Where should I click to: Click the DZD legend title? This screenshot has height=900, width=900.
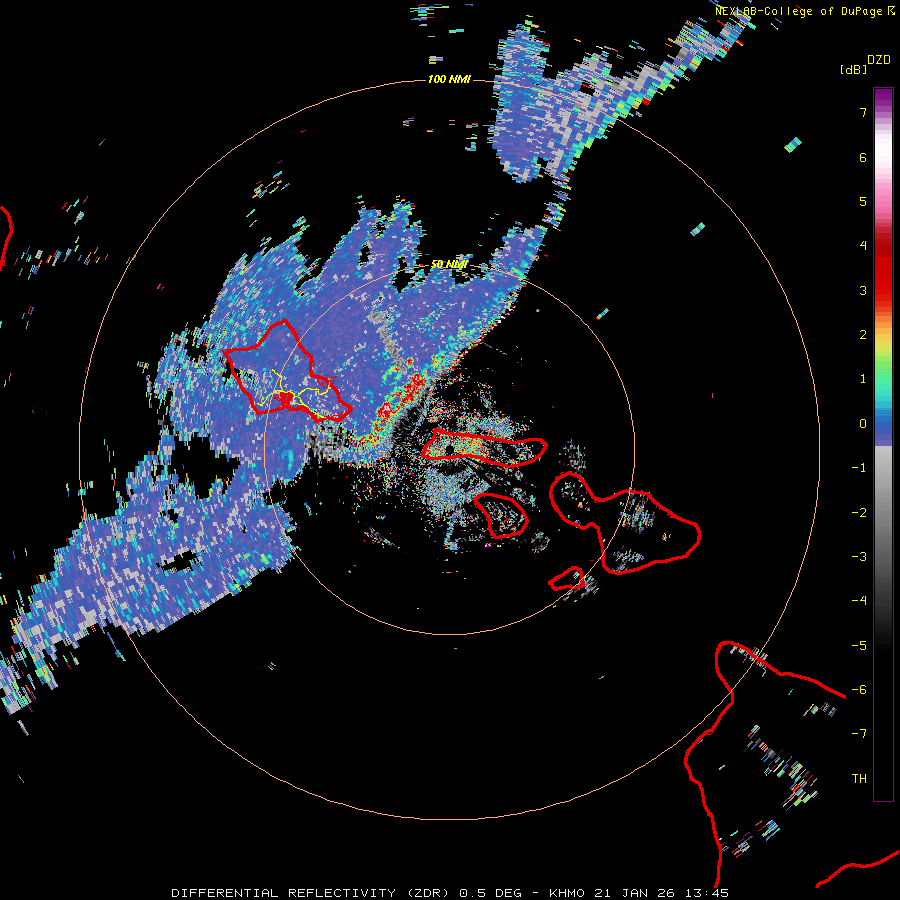tap(879, 60)
